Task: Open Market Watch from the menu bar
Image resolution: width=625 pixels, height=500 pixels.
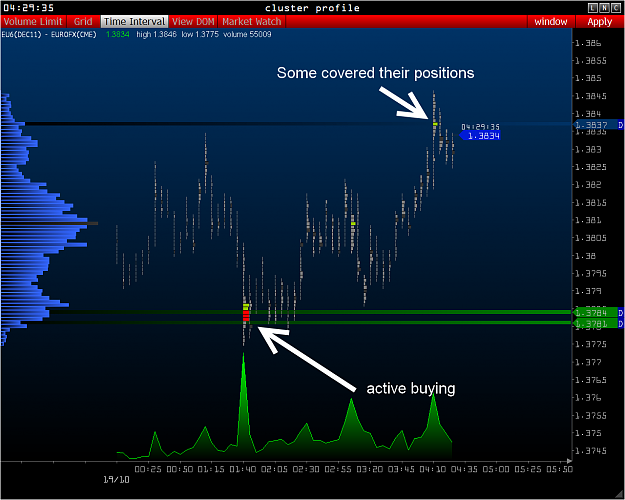Action: tap(252, 22)
